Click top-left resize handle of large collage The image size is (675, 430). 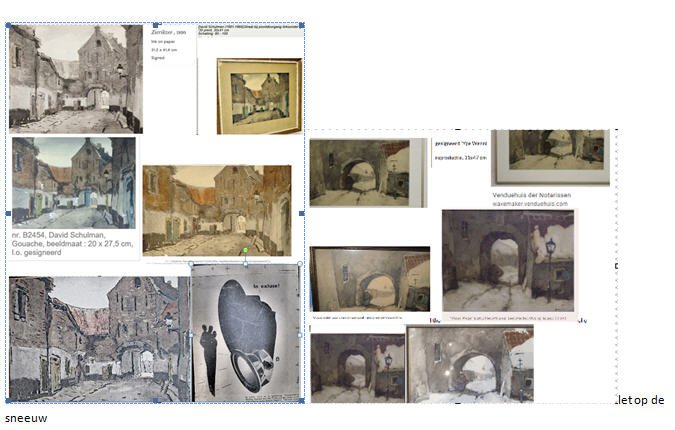(8, 24)
